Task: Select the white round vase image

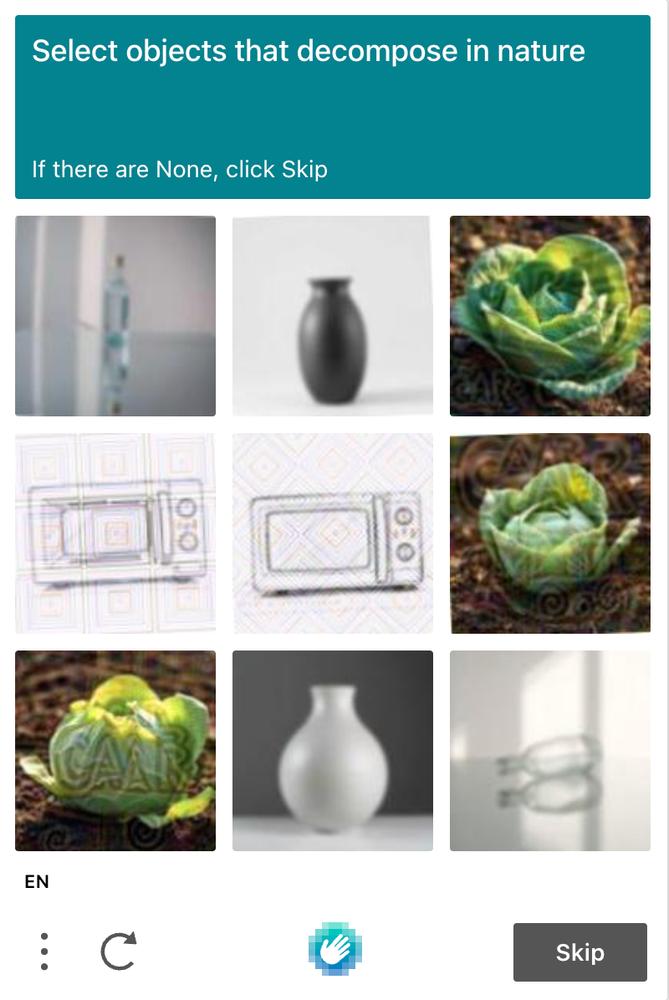Action: click(332, 751)
